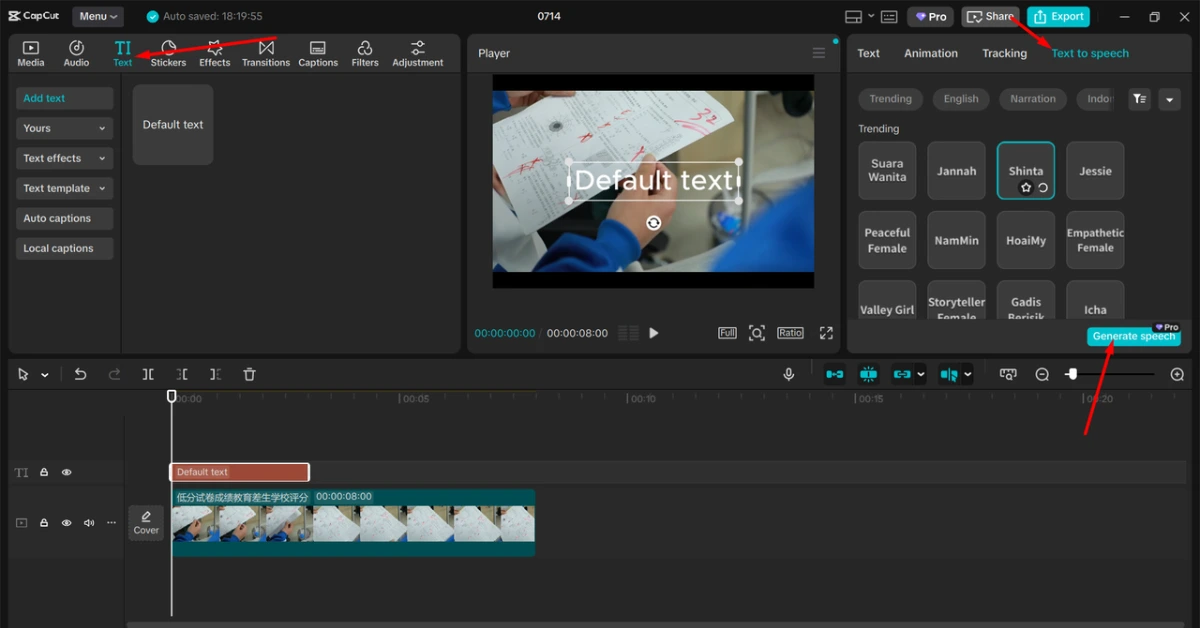Click the record voiceover microphone icon
This screenshot has width=1200, height=628.
789,374
